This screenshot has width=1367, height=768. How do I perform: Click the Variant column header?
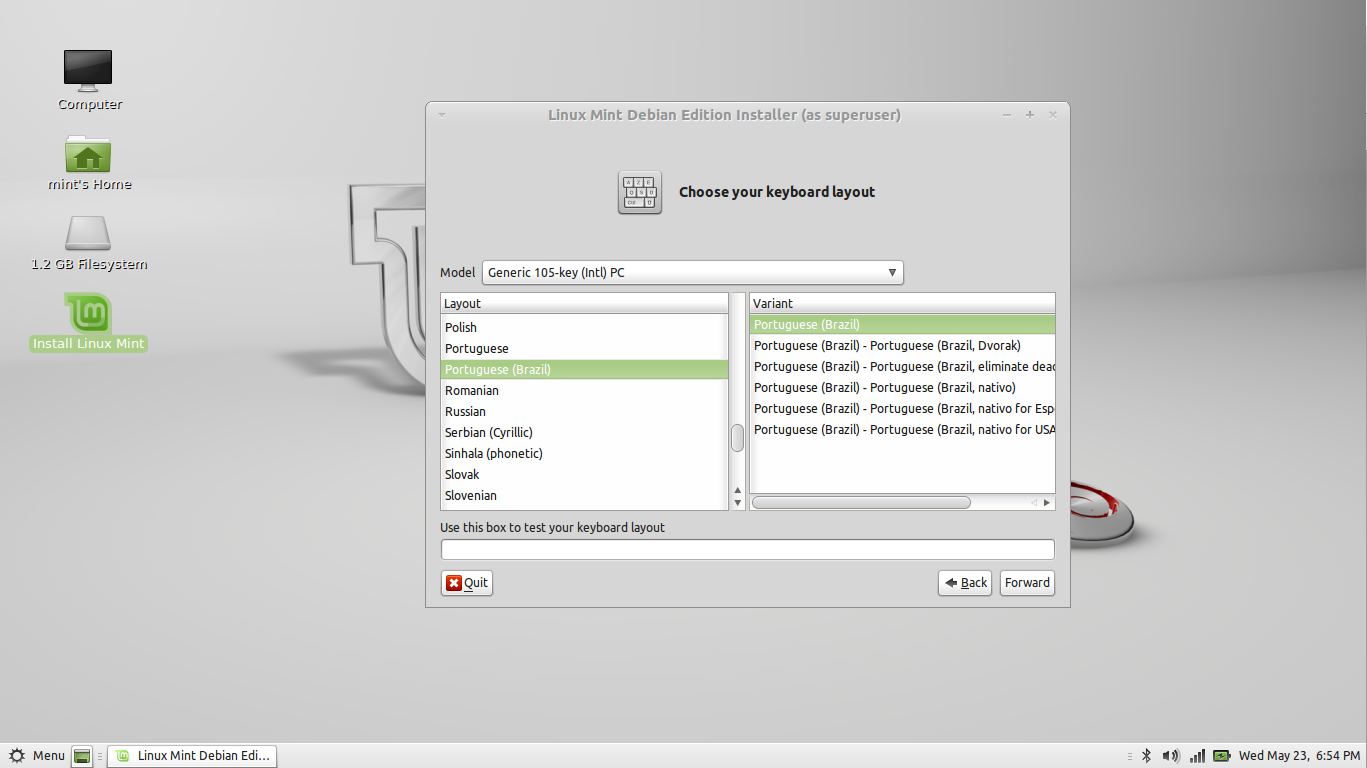tap(902, 303)
